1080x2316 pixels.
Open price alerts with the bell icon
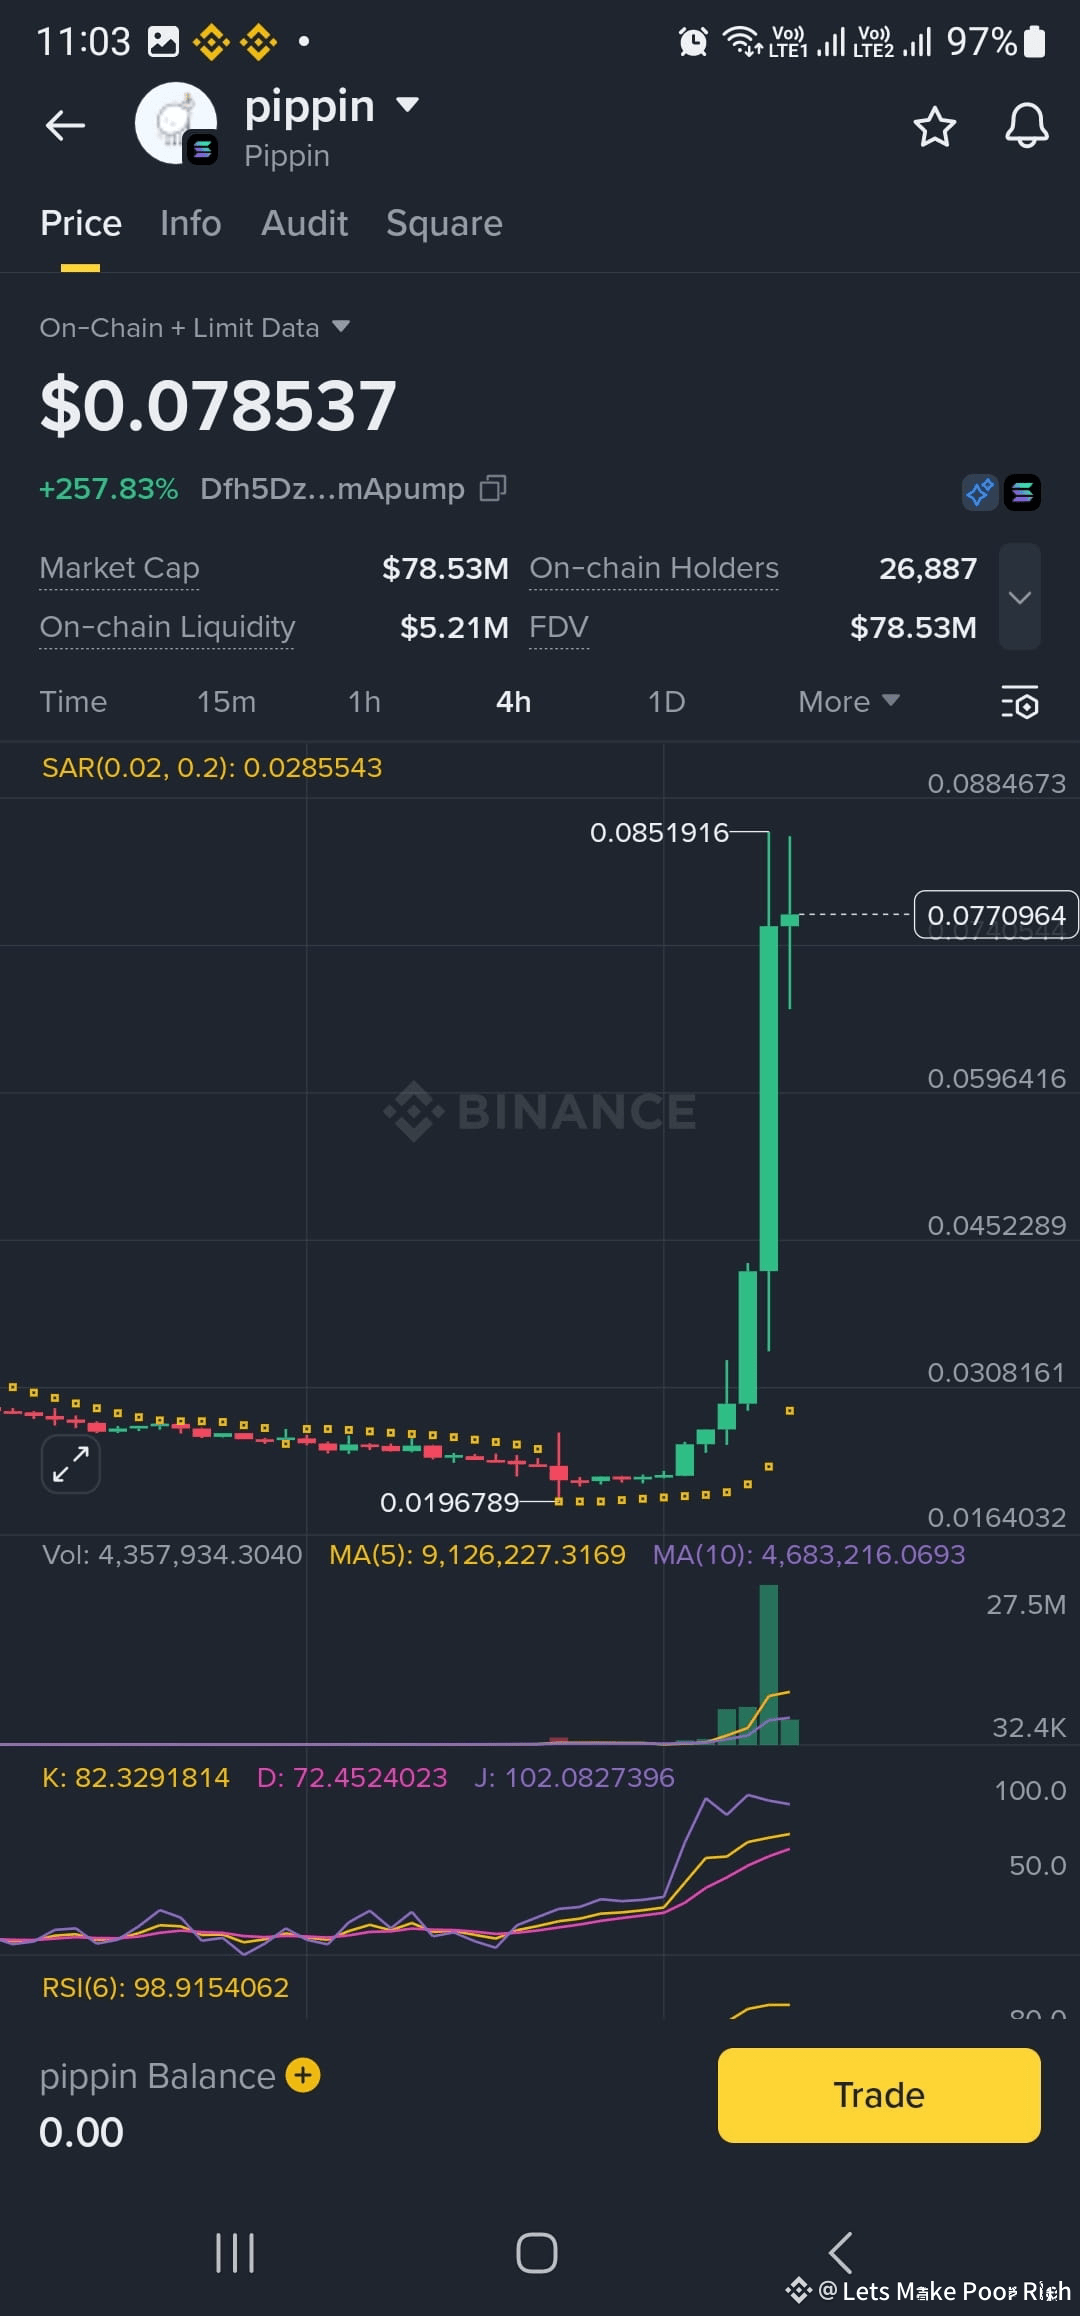pyautogui.click(x=1027, y=126)
